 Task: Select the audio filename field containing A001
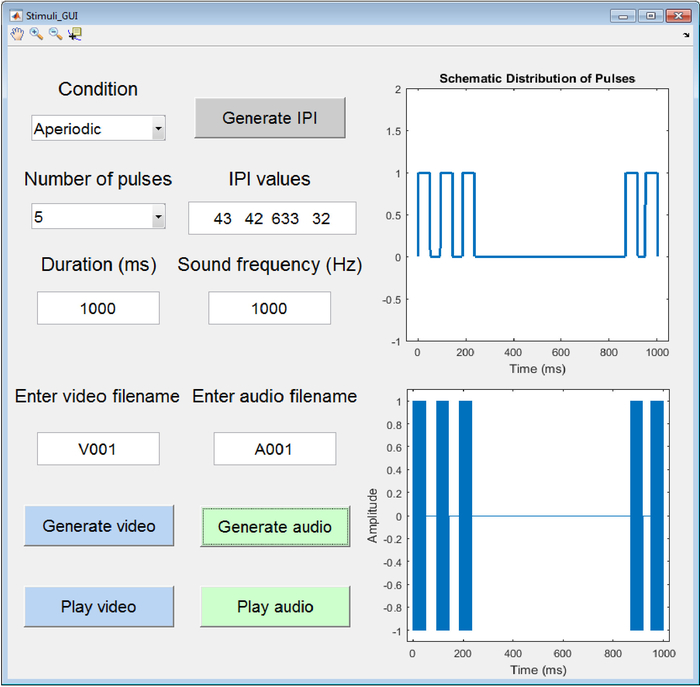[275, 449]
